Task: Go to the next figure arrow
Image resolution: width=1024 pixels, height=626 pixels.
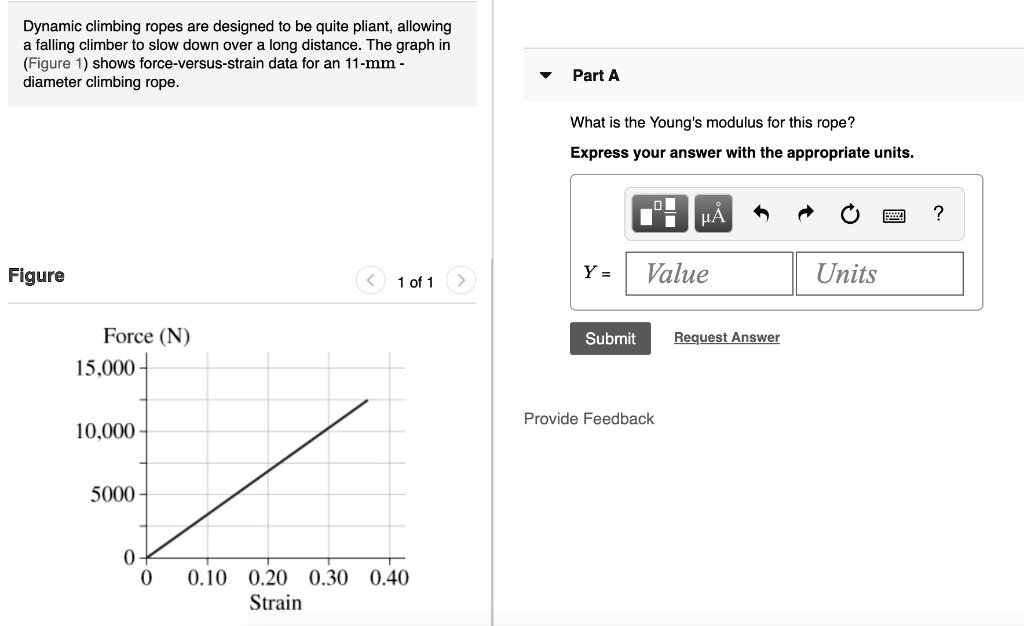Action: (x=460, y=281)
